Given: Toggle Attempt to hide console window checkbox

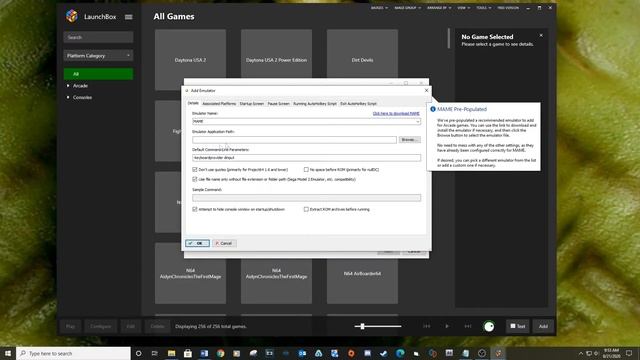Looking at the screenshot, I should [x=195, y=209].
